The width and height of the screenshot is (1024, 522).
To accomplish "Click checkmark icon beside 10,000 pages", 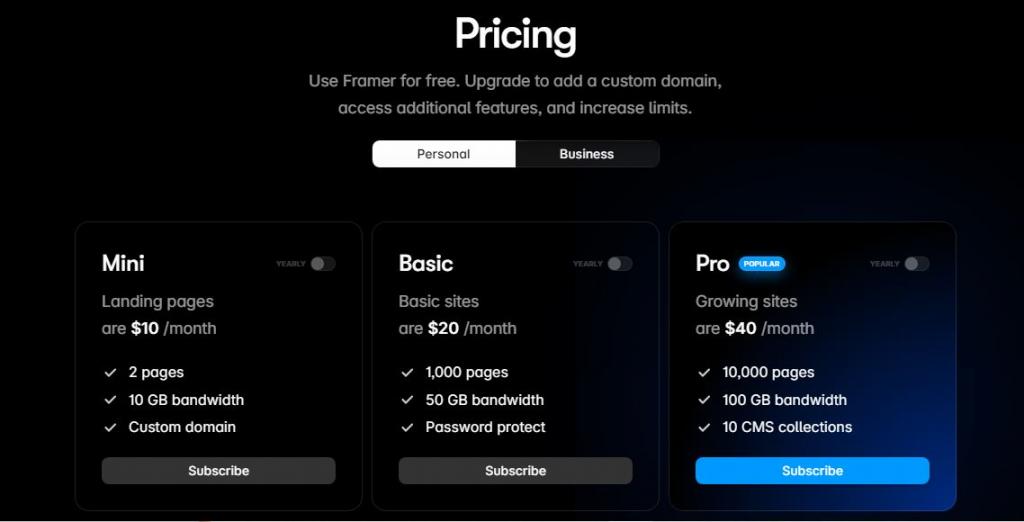I will click(704, 372).
